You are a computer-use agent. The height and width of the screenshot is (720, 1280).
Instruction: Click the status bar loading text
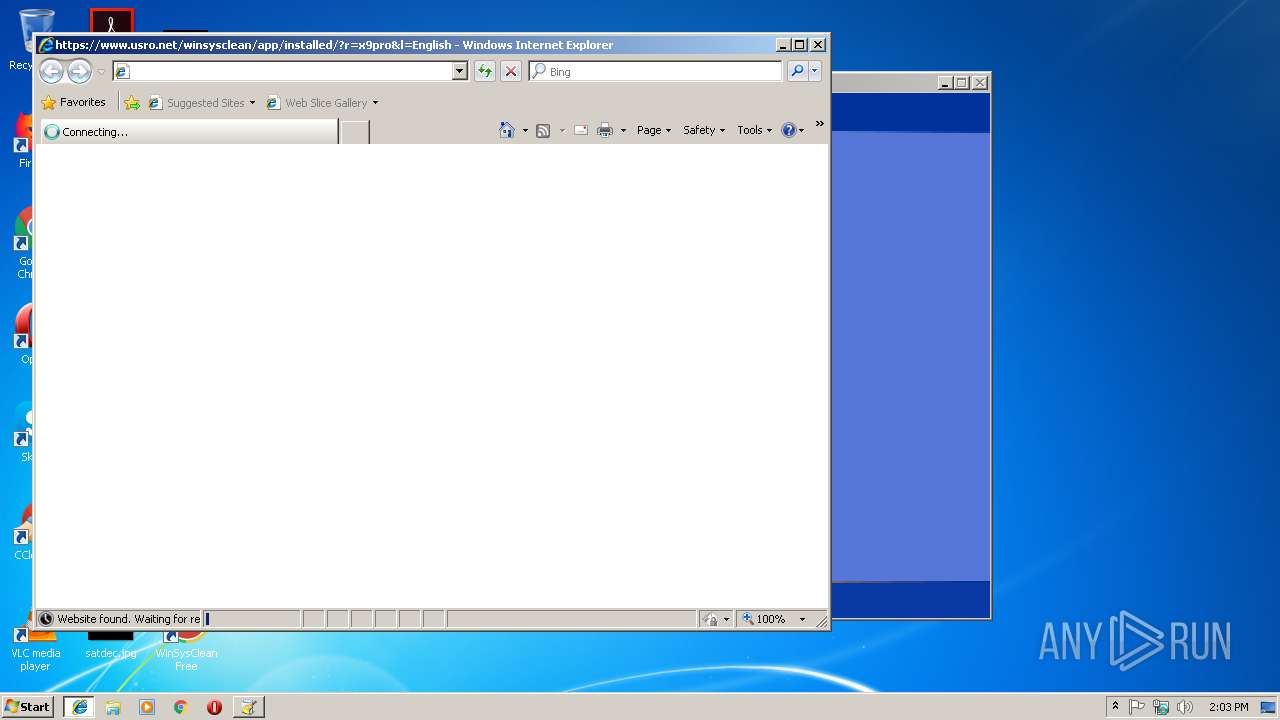click(x=128, y=619)
